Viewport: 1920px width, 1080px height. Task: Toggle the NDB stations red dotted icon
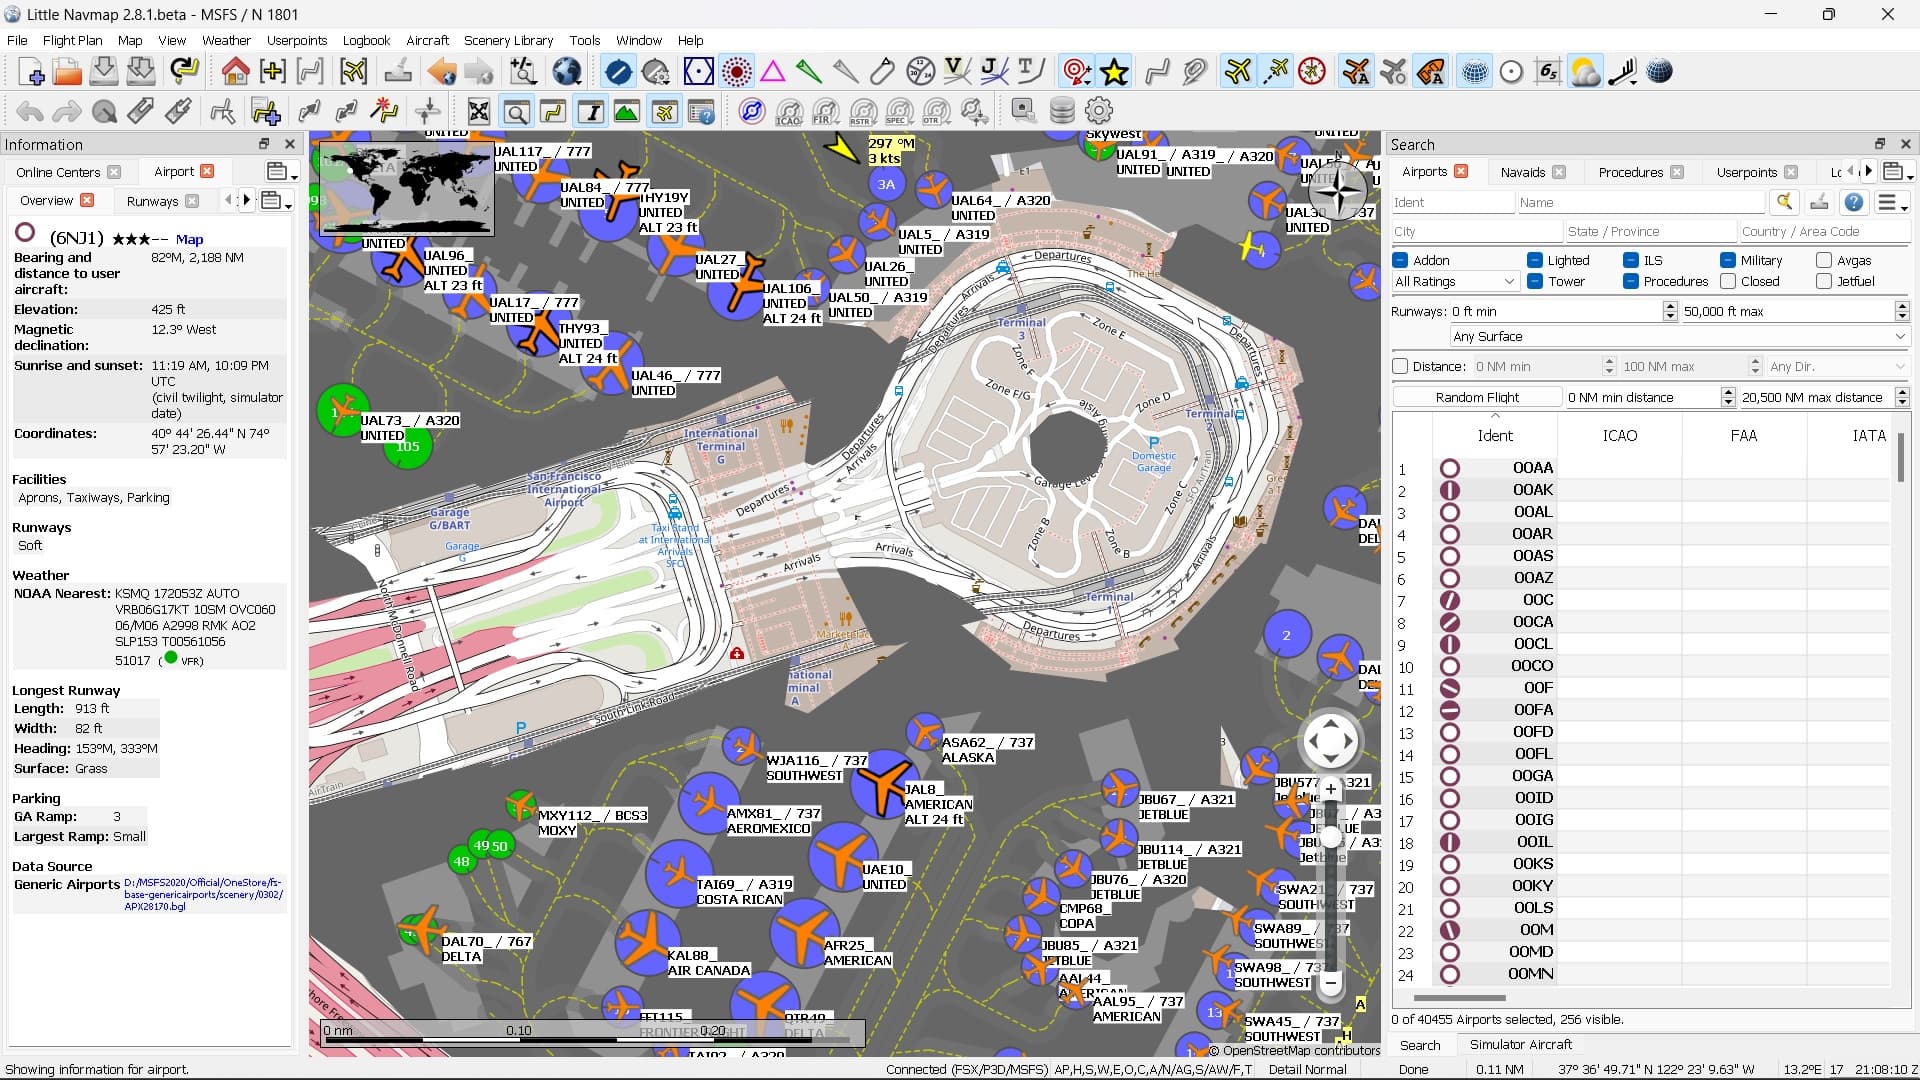[x=737, y=72]
